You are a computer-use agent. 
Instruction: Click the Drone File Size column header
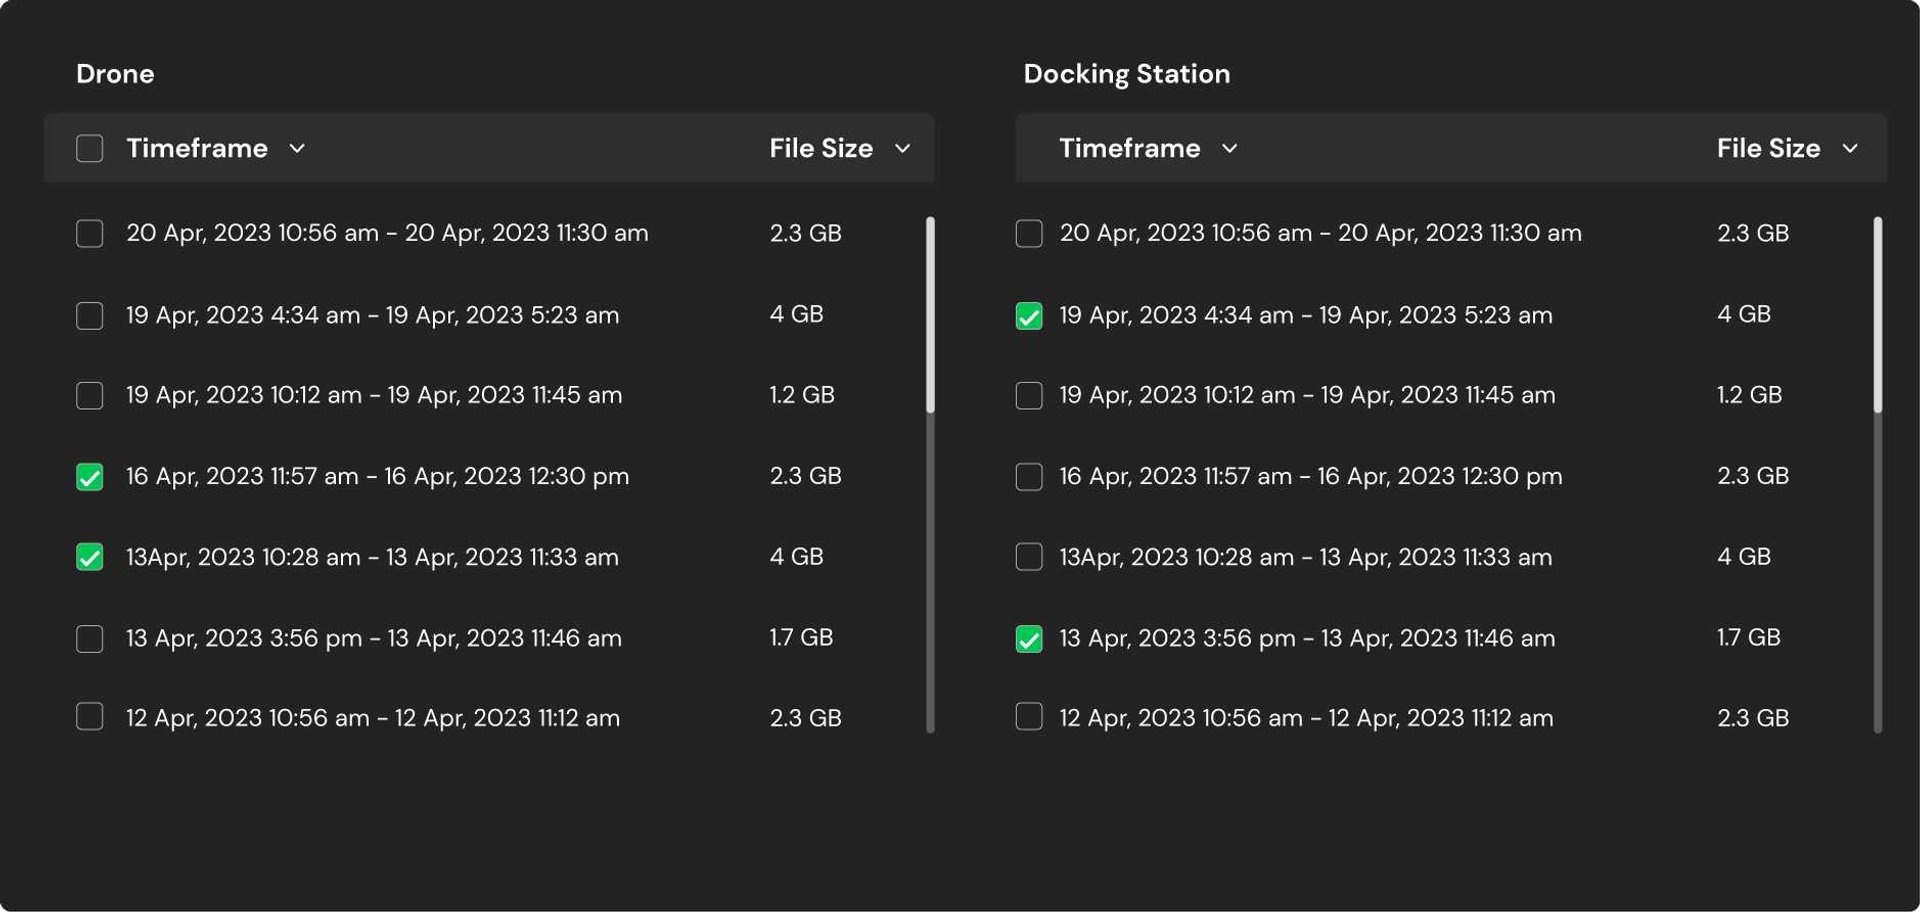(x=821, y=148)
